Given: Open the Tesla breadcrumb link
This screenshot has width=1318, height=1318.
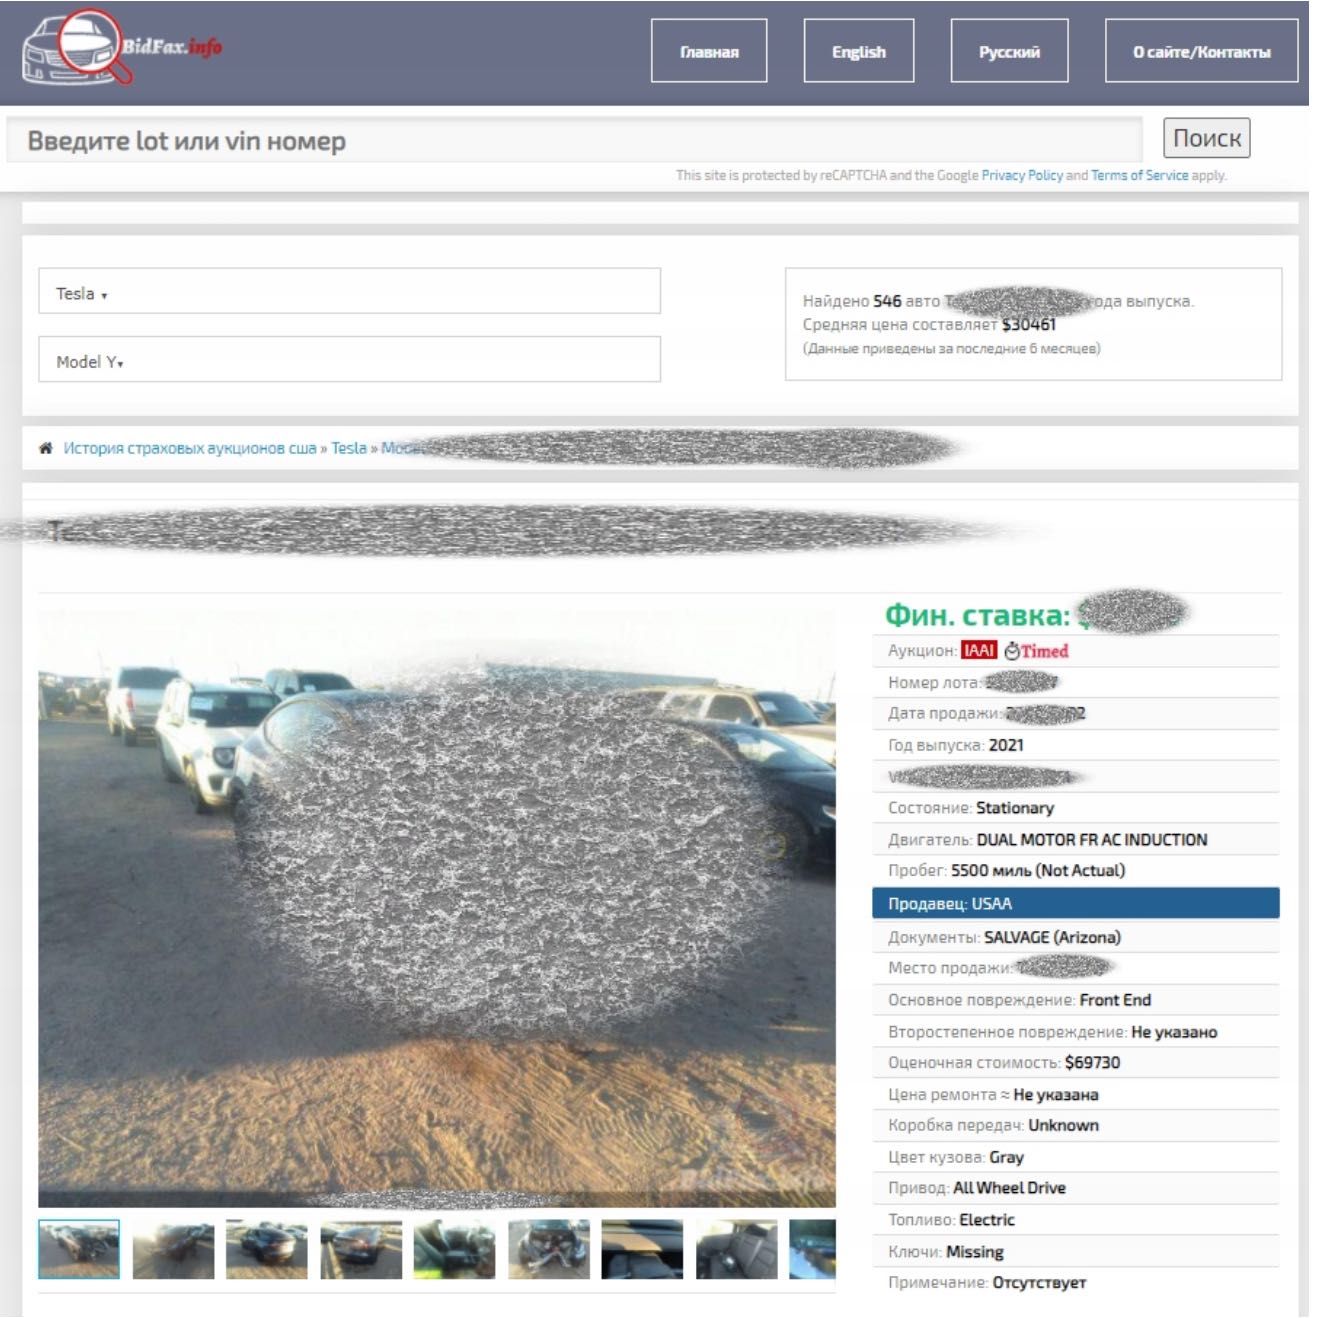Looking at the screenshot, I should point(349,448).
